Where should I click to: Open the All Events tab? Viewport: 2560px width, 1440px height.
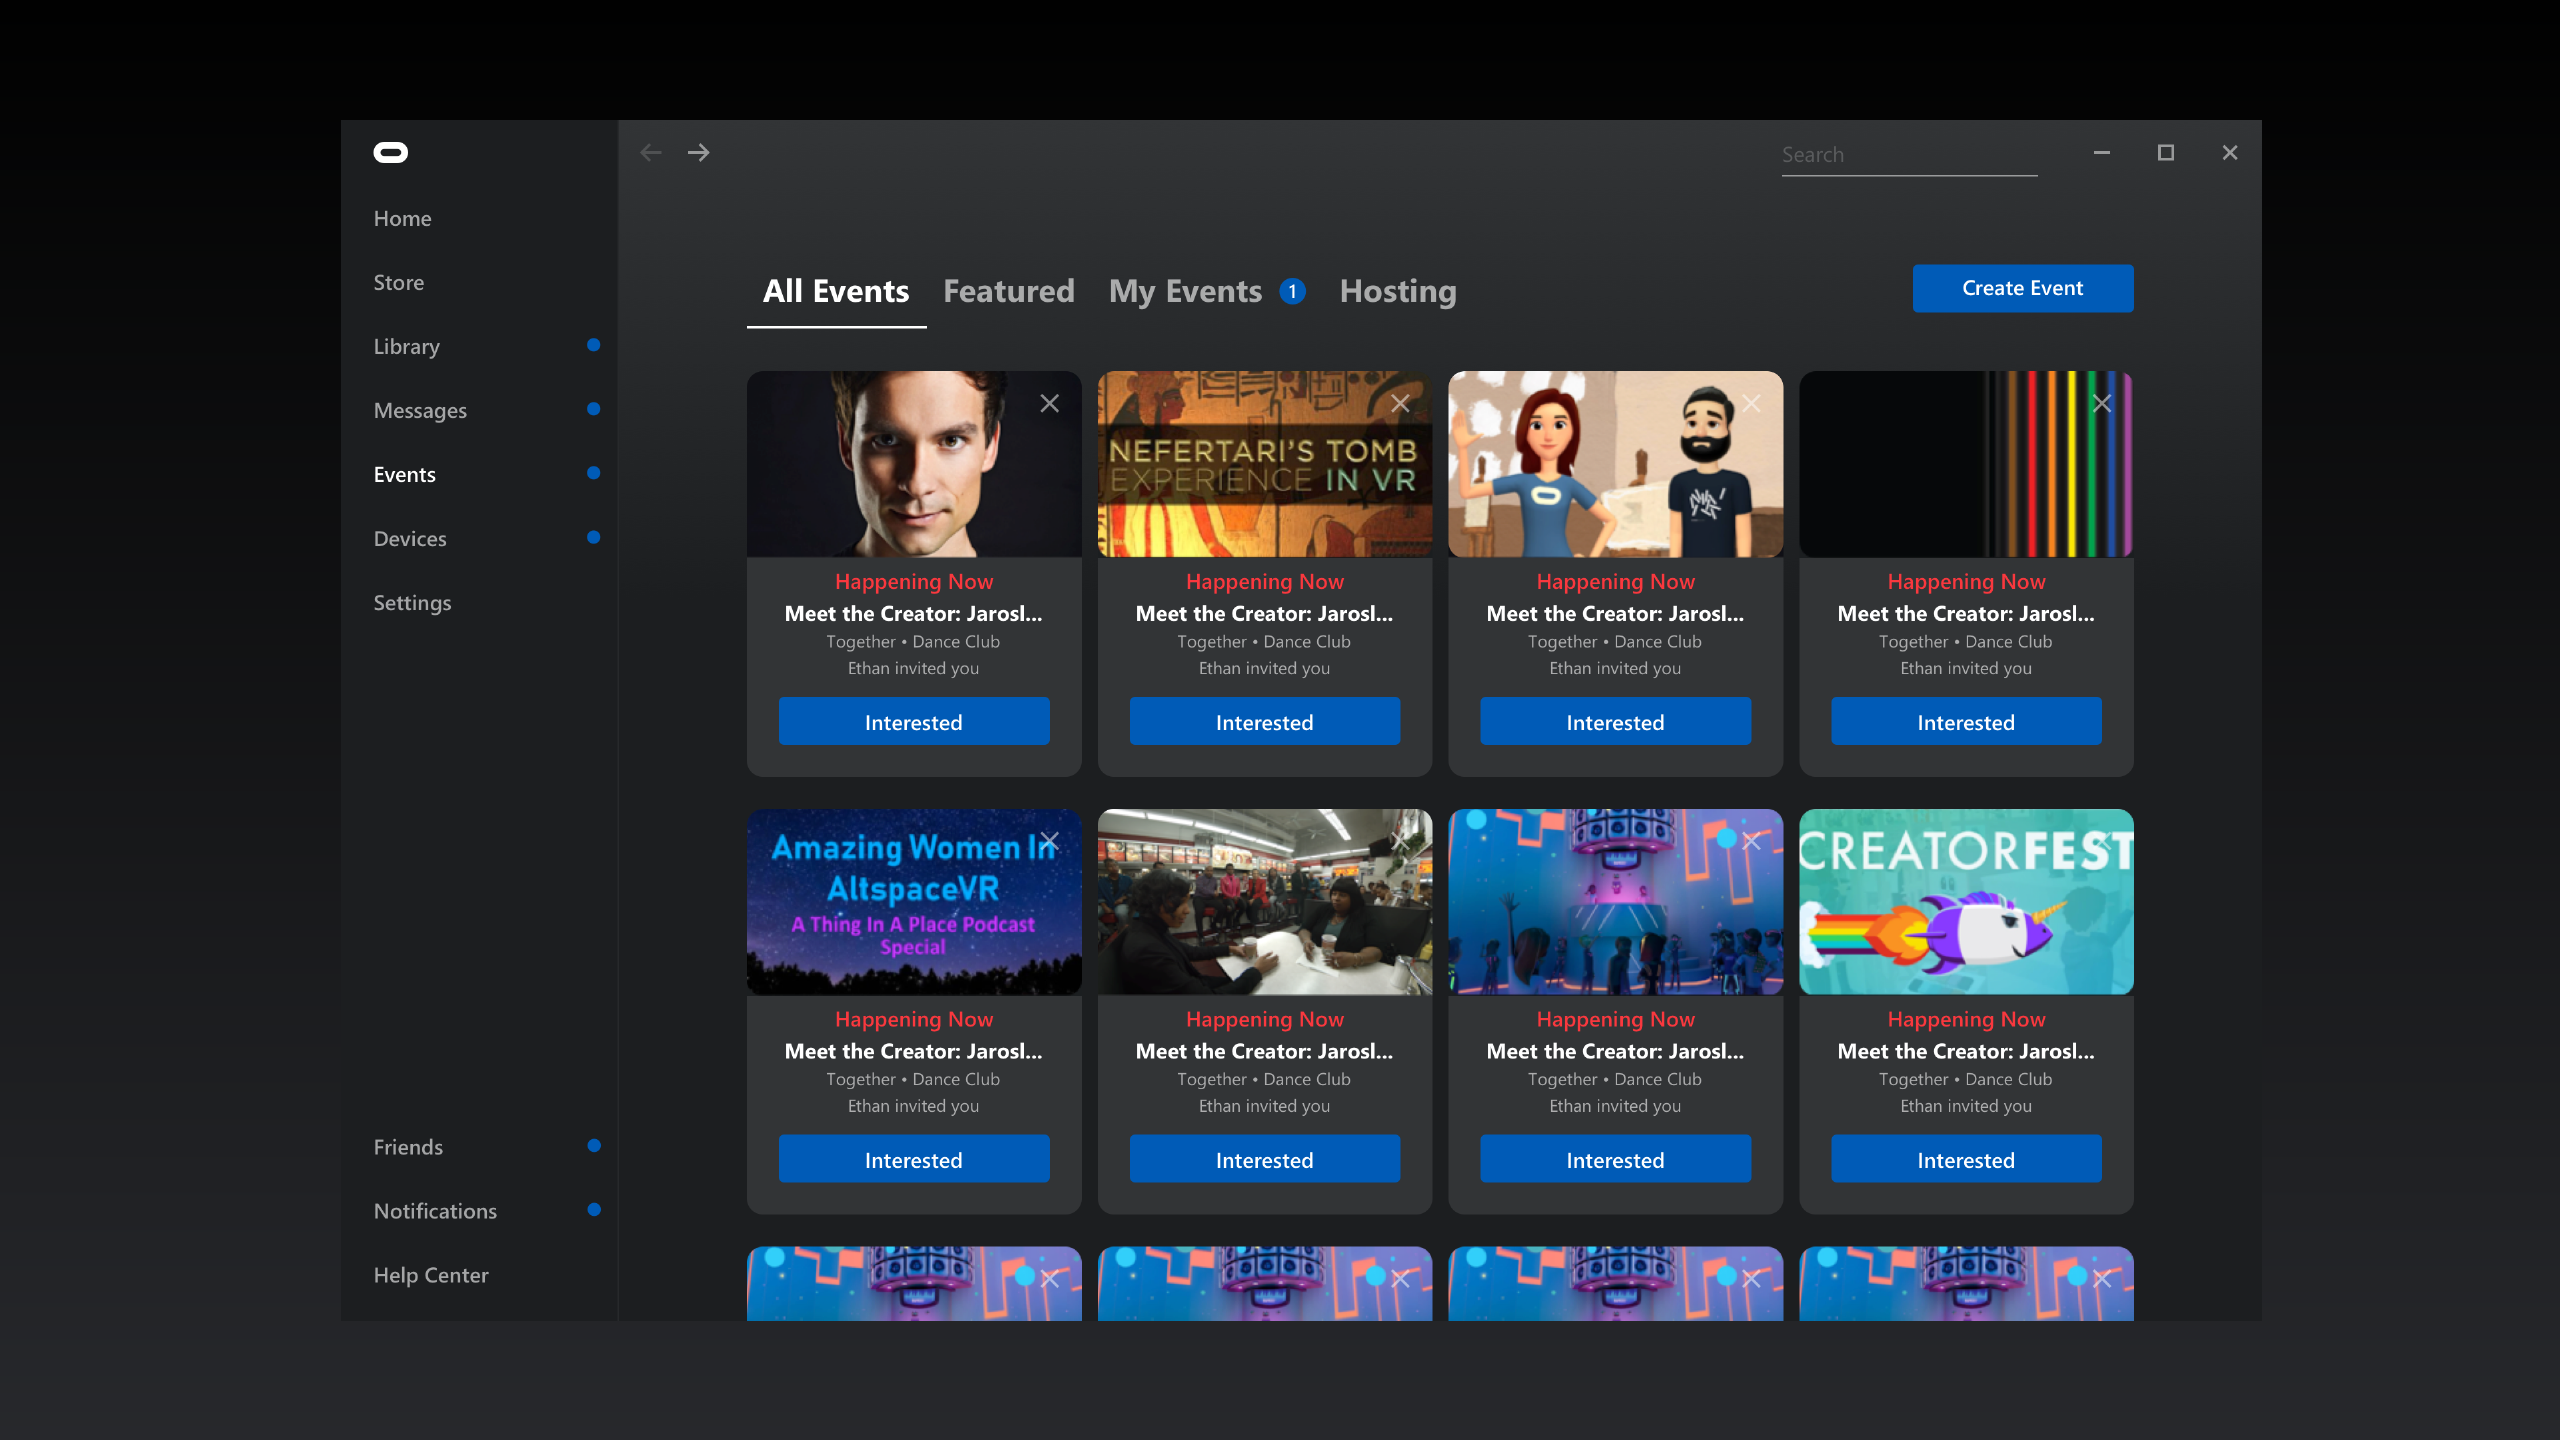(836, 291)
